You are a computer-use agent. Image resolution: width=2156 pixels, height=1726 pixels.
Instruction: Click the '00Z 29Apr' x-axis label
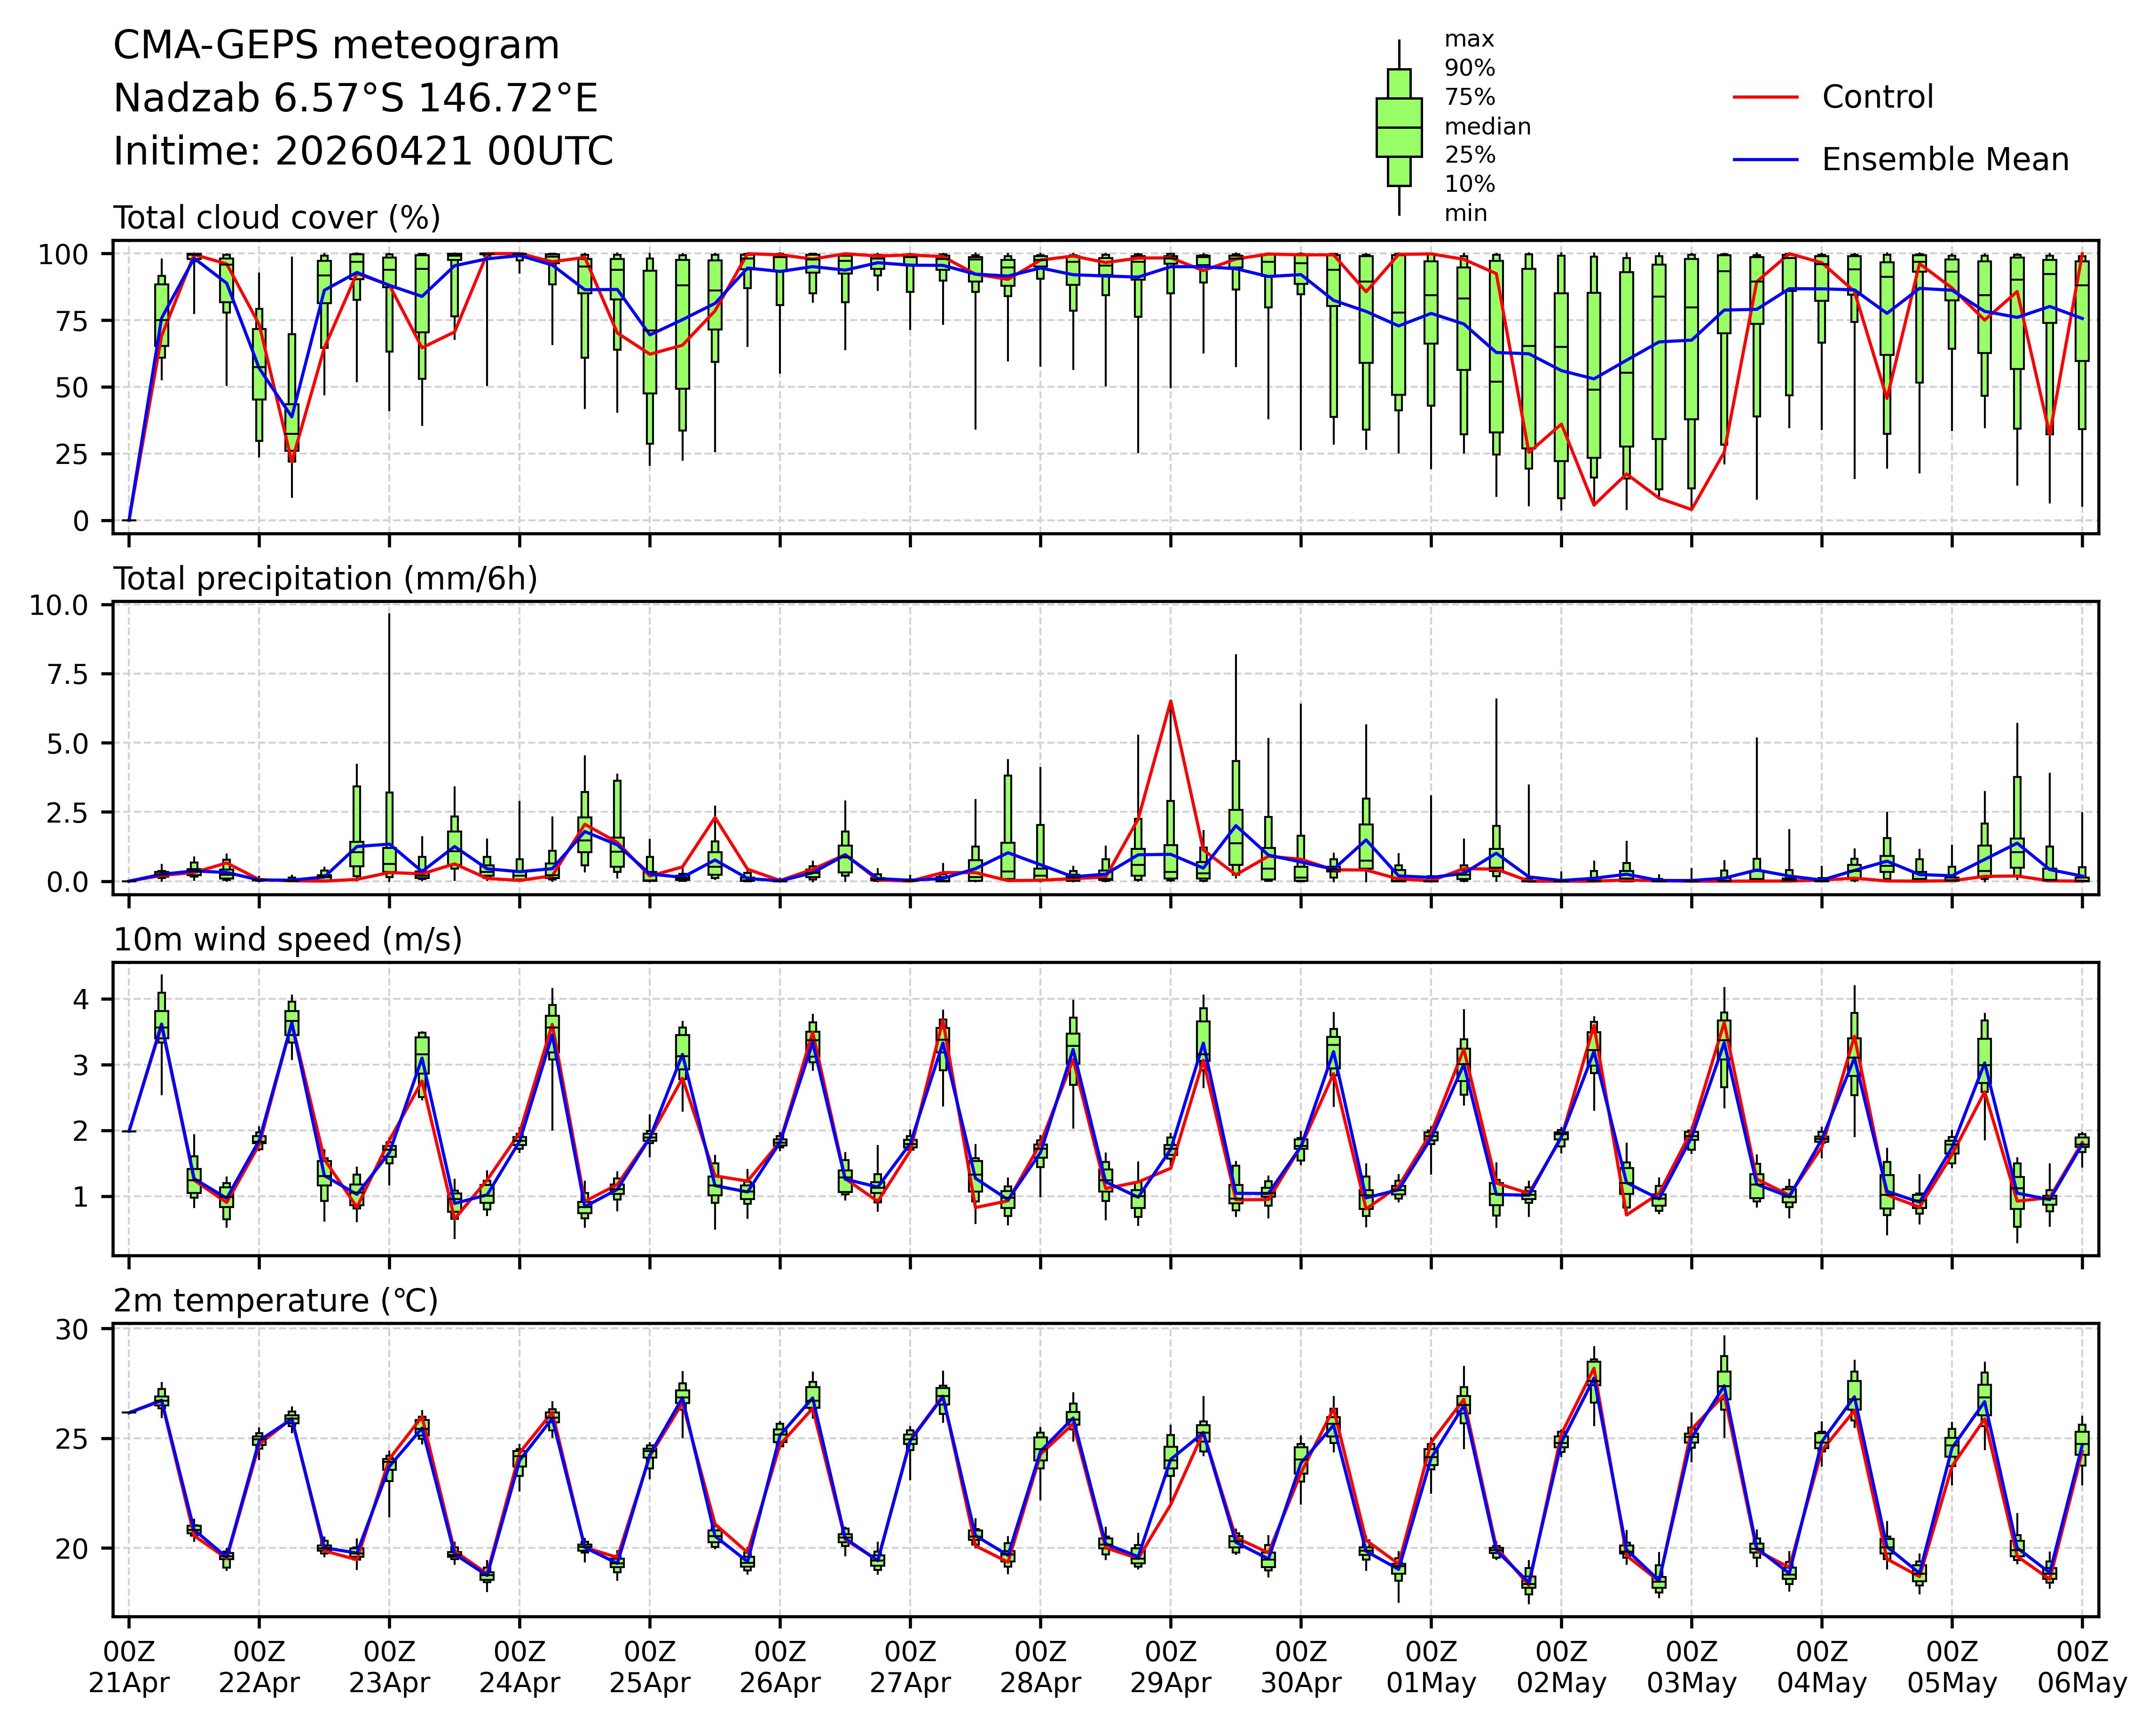[x=1170, y=1667]
